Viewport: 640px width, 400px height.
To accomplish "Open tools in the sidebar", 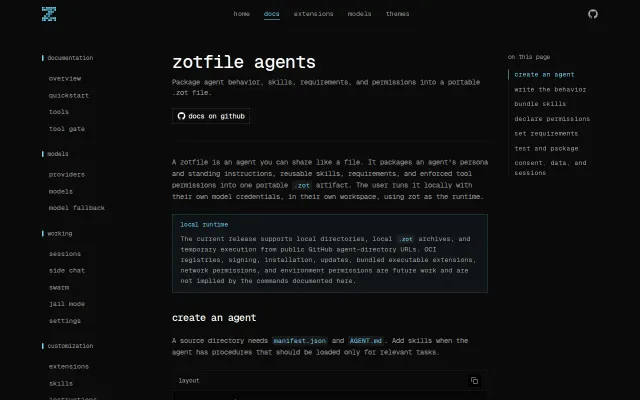I will [59, 112].
